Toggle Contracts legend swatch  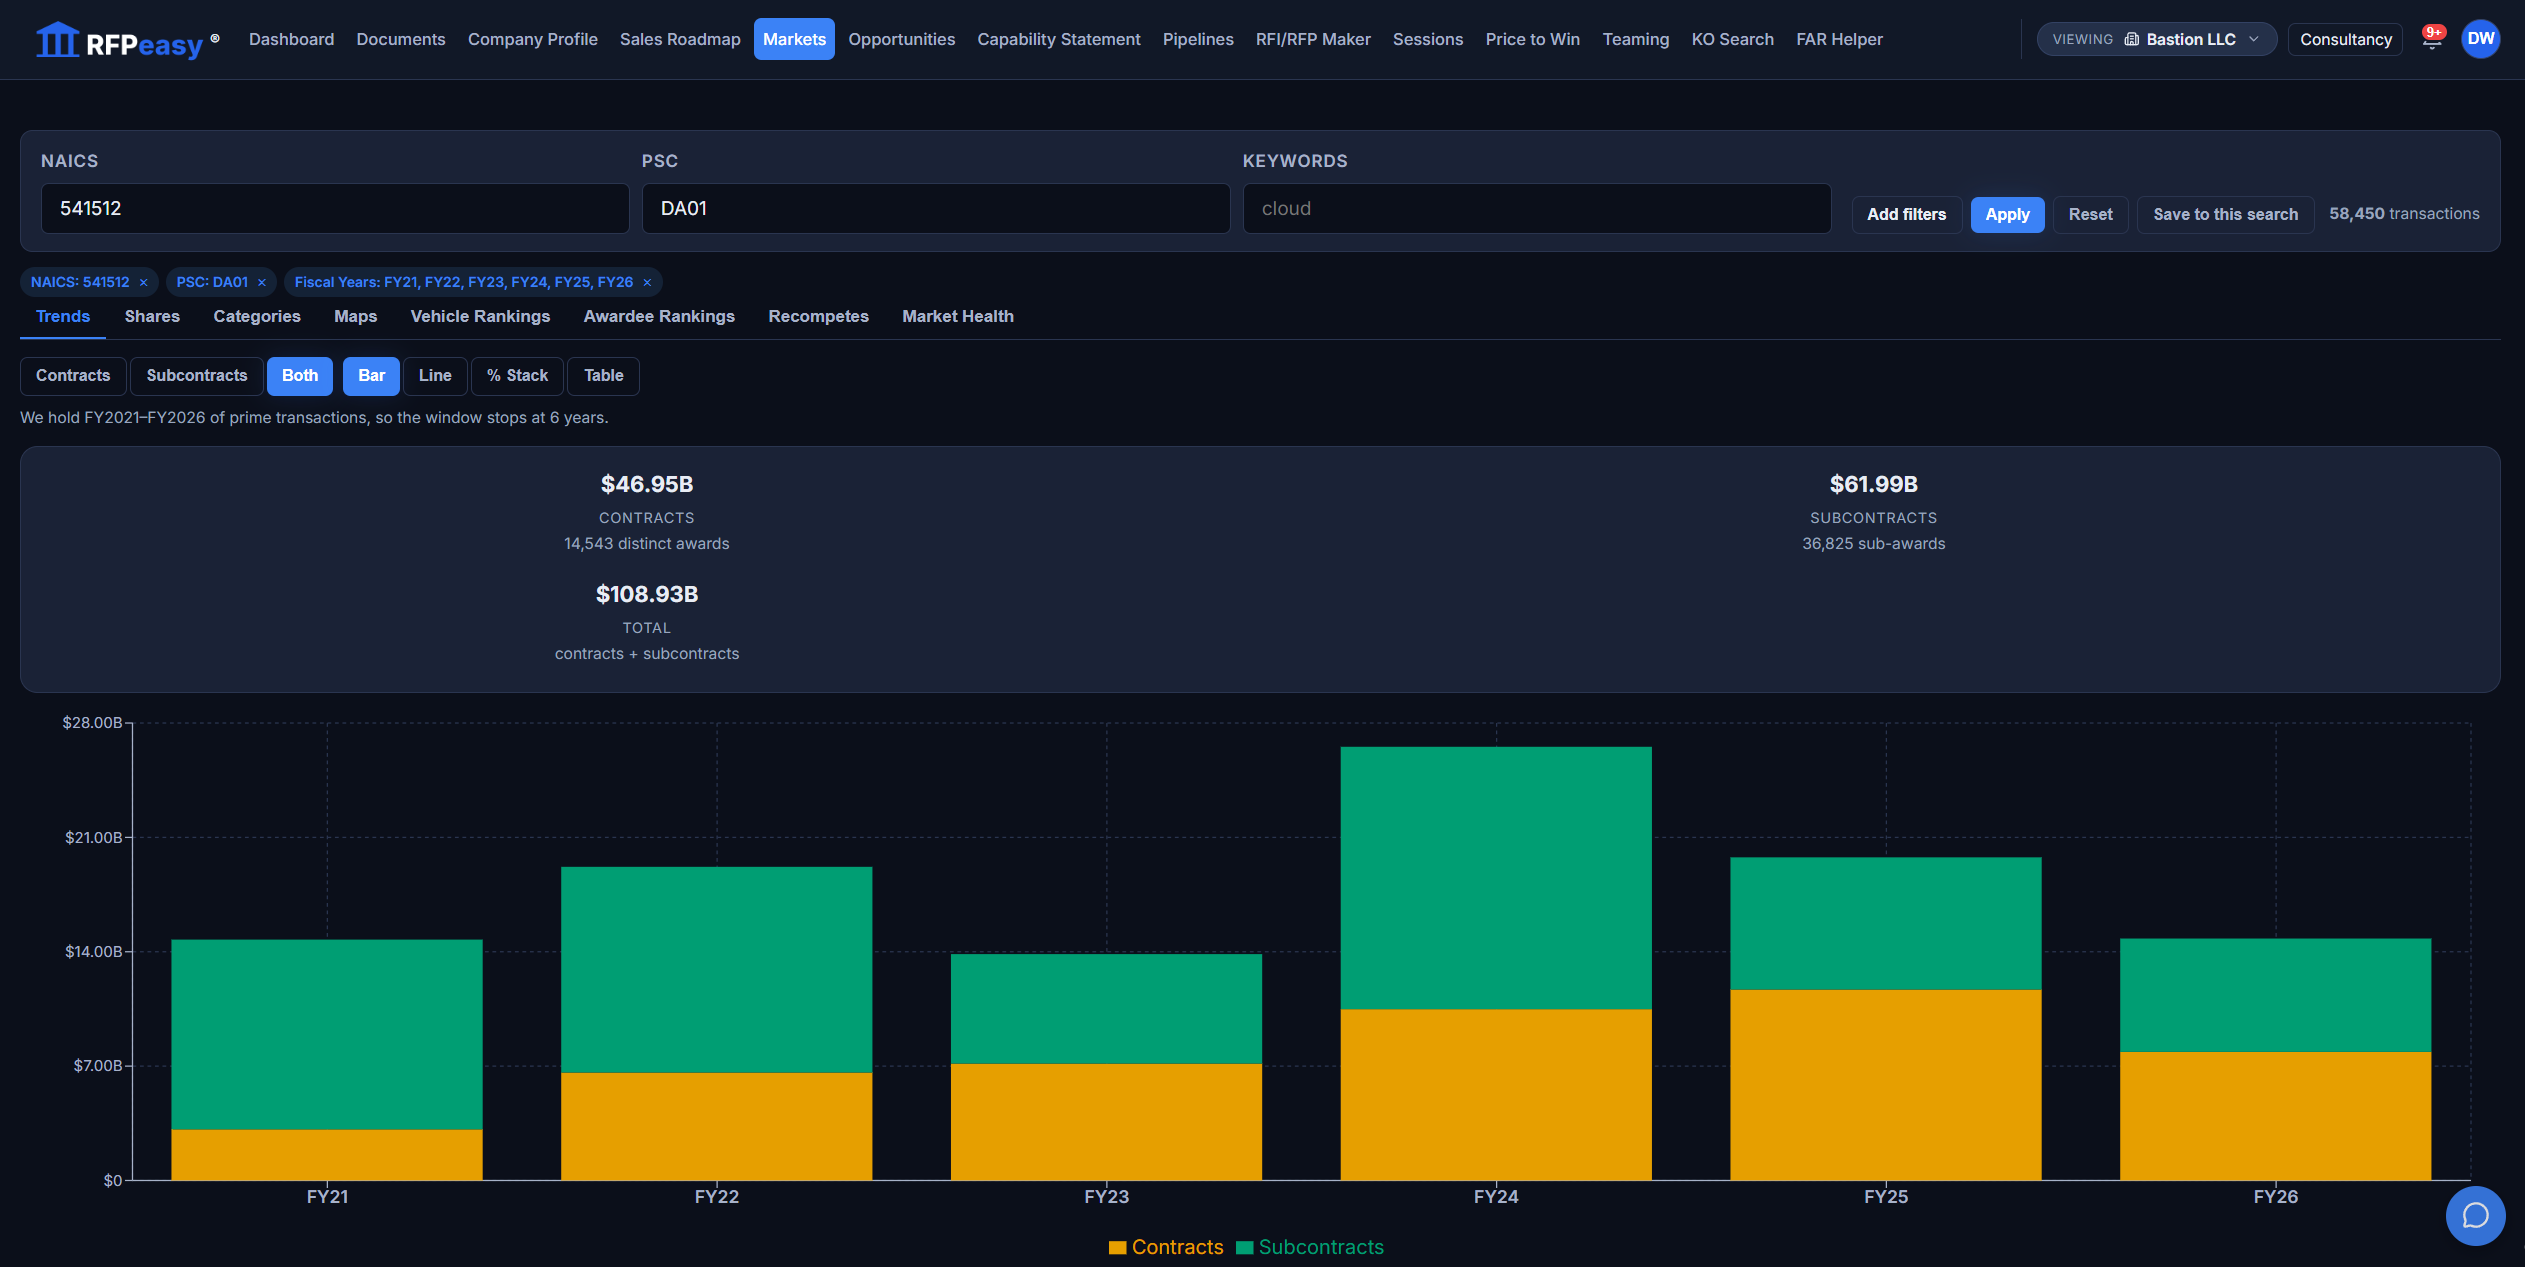pos(1117,1247)
